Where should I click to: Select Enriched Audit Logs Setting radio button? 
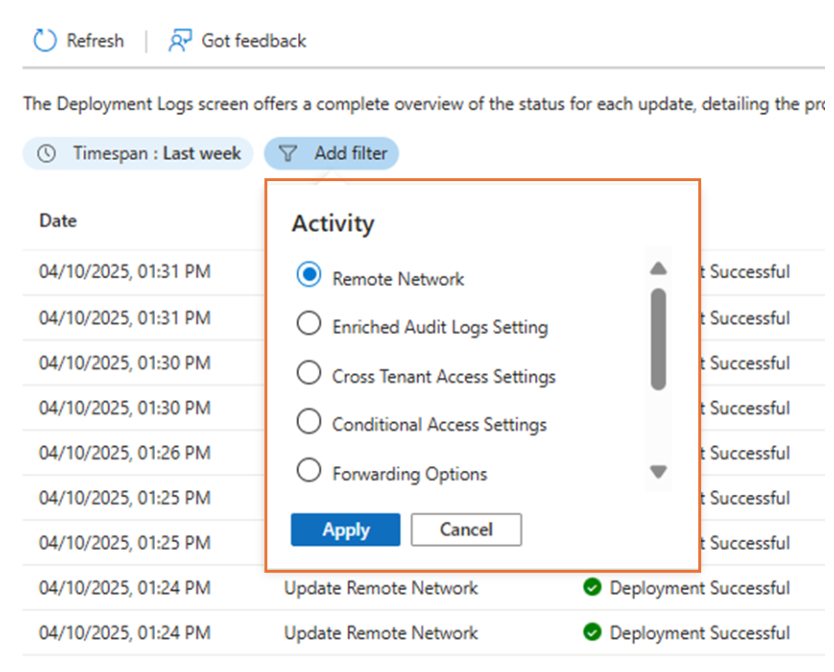pyautogui.click(x=308, y=323)
